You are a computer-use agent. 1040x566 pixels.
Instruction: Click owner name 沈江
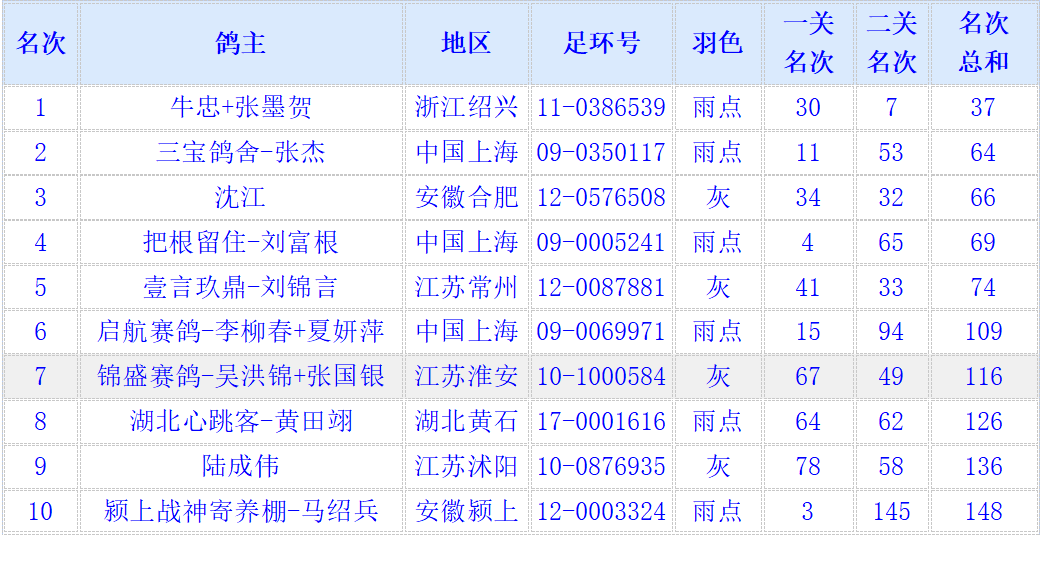point(241,198)
